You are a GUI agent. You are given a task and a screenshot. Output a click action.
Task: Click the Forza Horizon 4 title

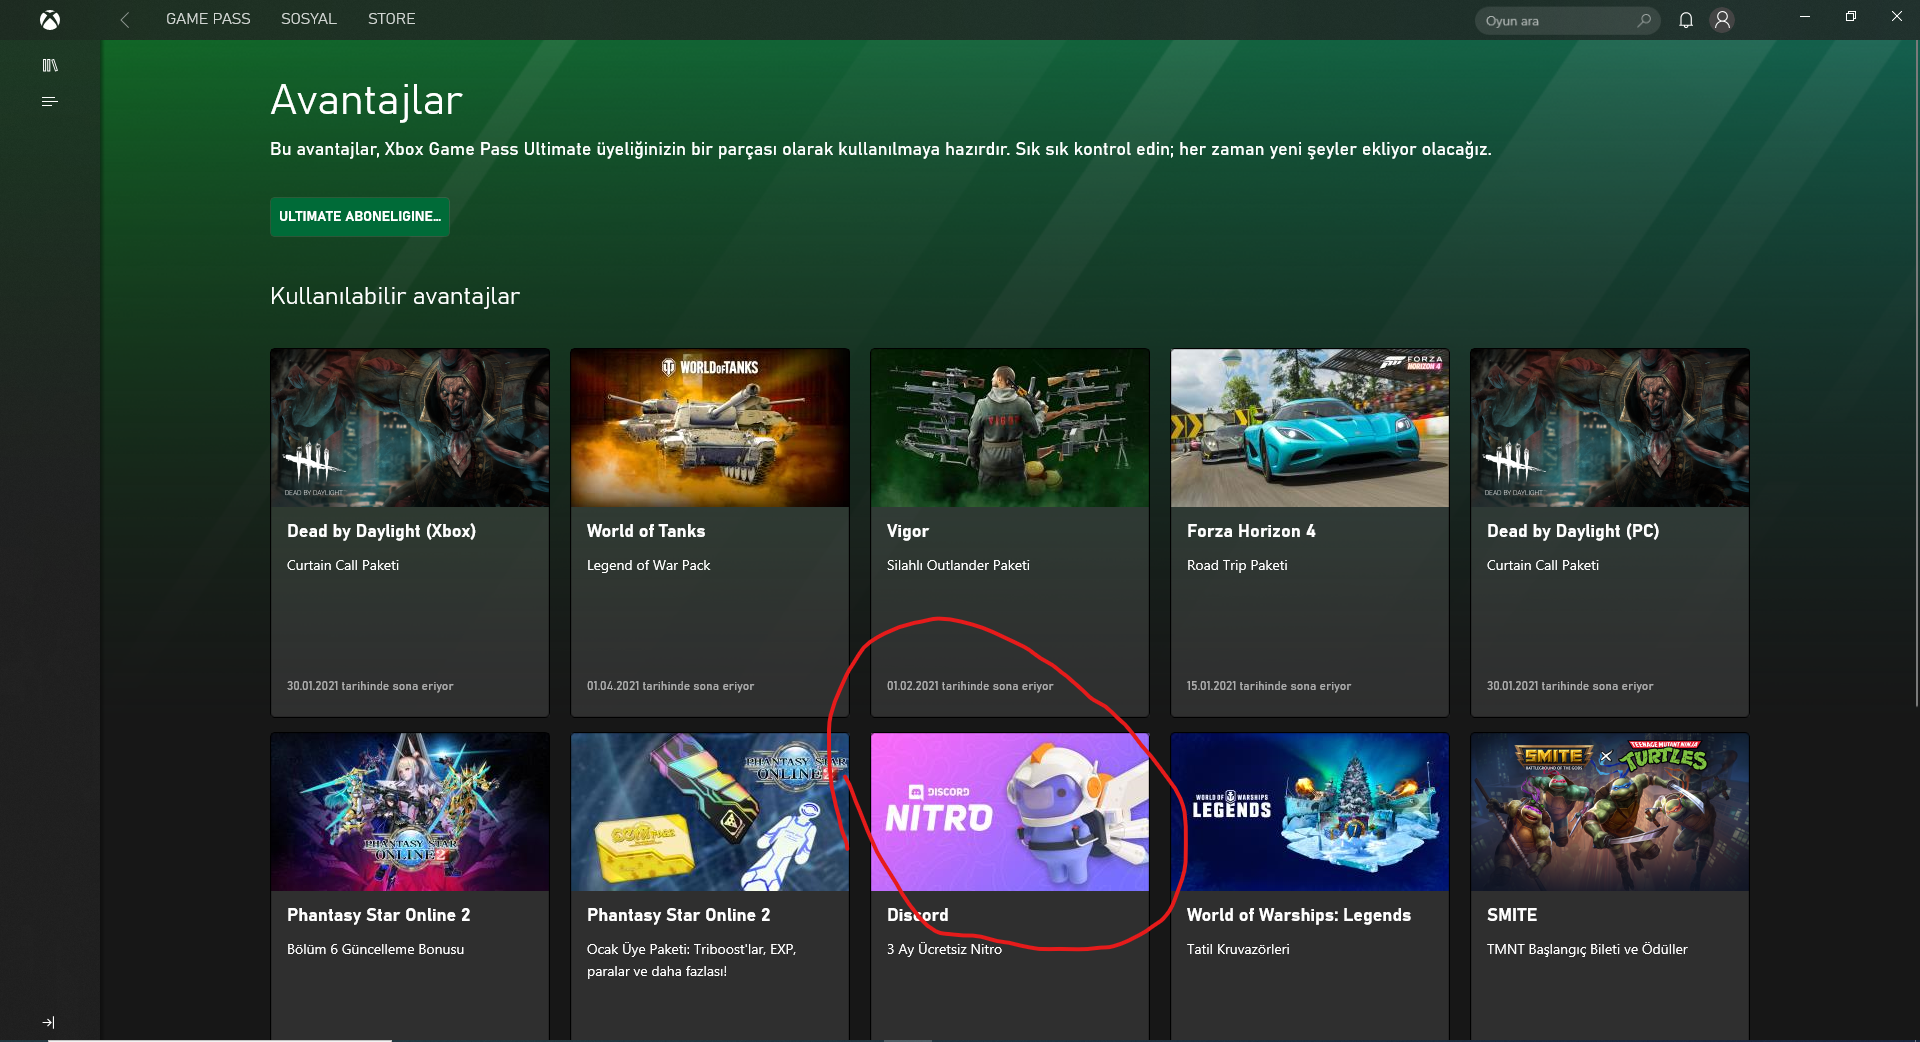pyautogui.click(x=1251, y=531)
